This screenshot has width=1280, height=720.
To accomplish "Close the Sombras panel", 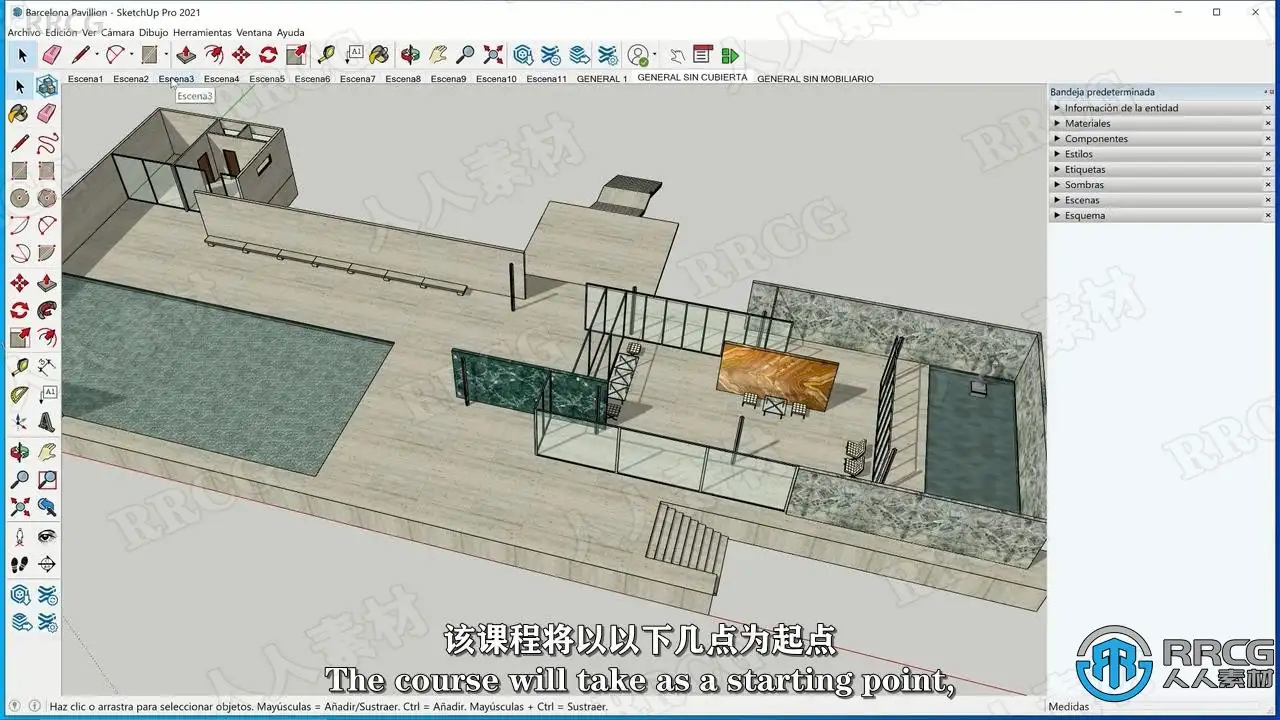I will click(x=1269, y=185).
